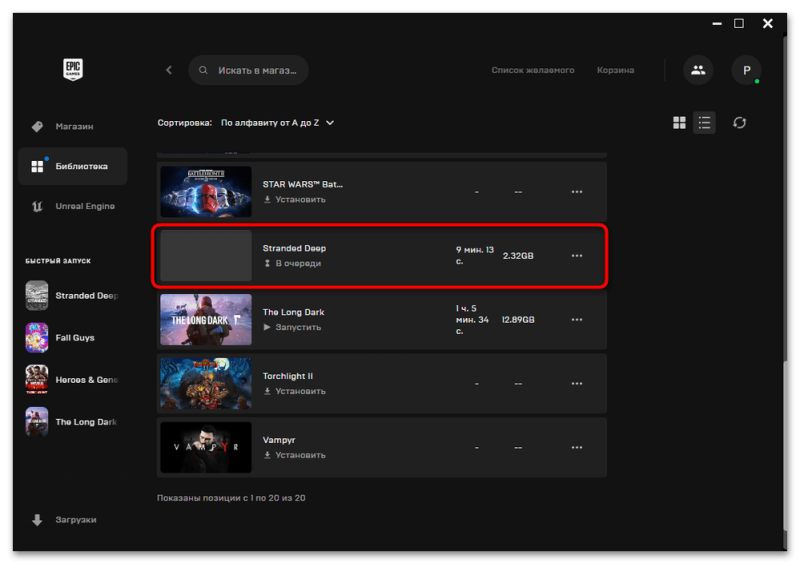This screenshot has width=800, height=564.
Task: Click the Vampyr cover image
Action: [x=206, y=447]
